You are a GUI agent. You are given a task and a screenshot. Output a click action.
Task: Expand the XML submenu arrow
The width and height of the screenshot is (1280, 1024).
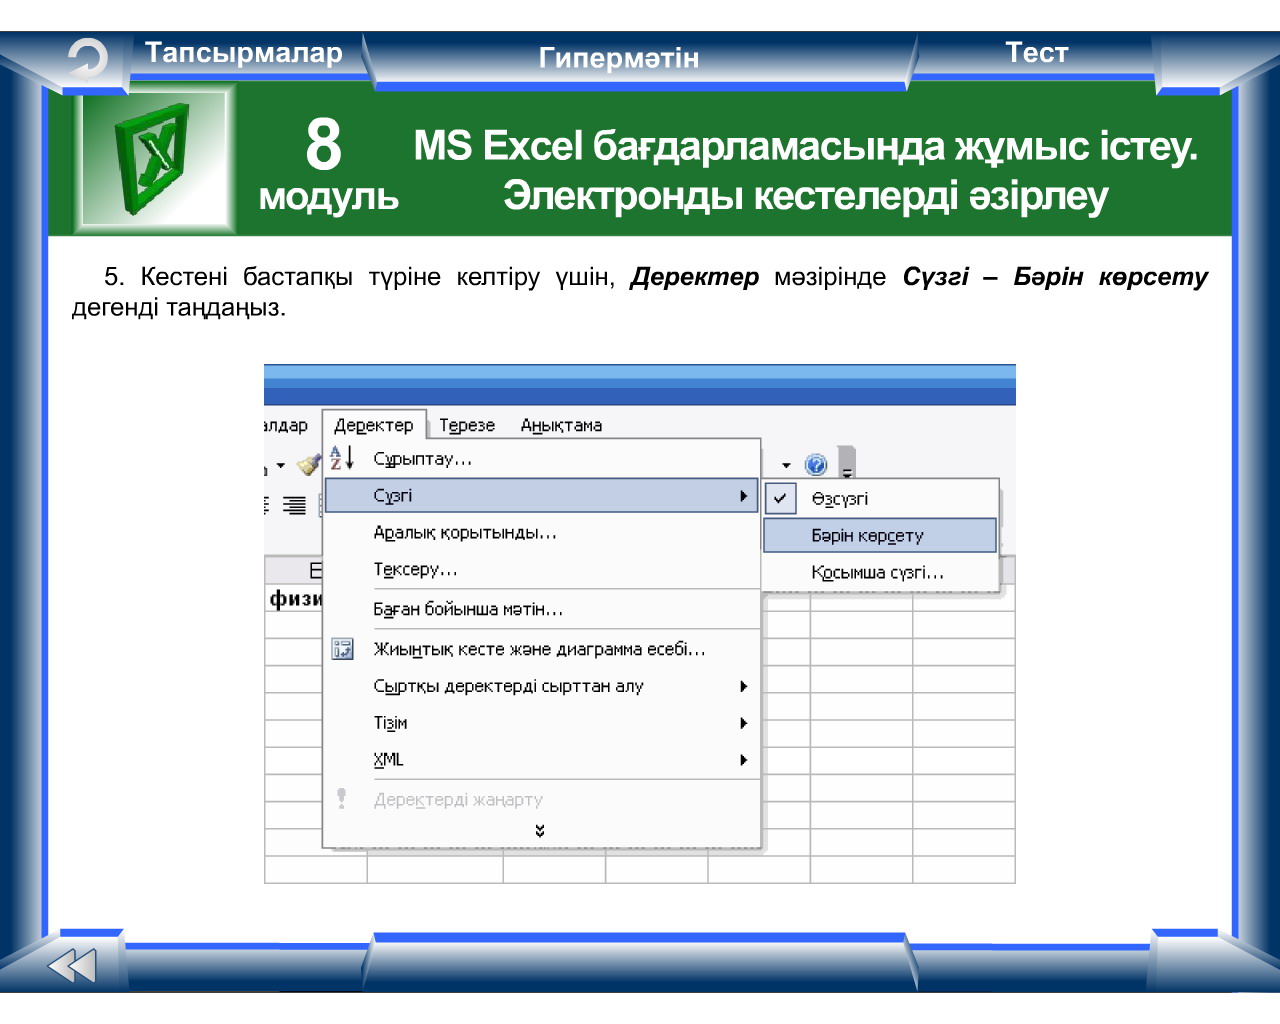click(x=743, y=760)
